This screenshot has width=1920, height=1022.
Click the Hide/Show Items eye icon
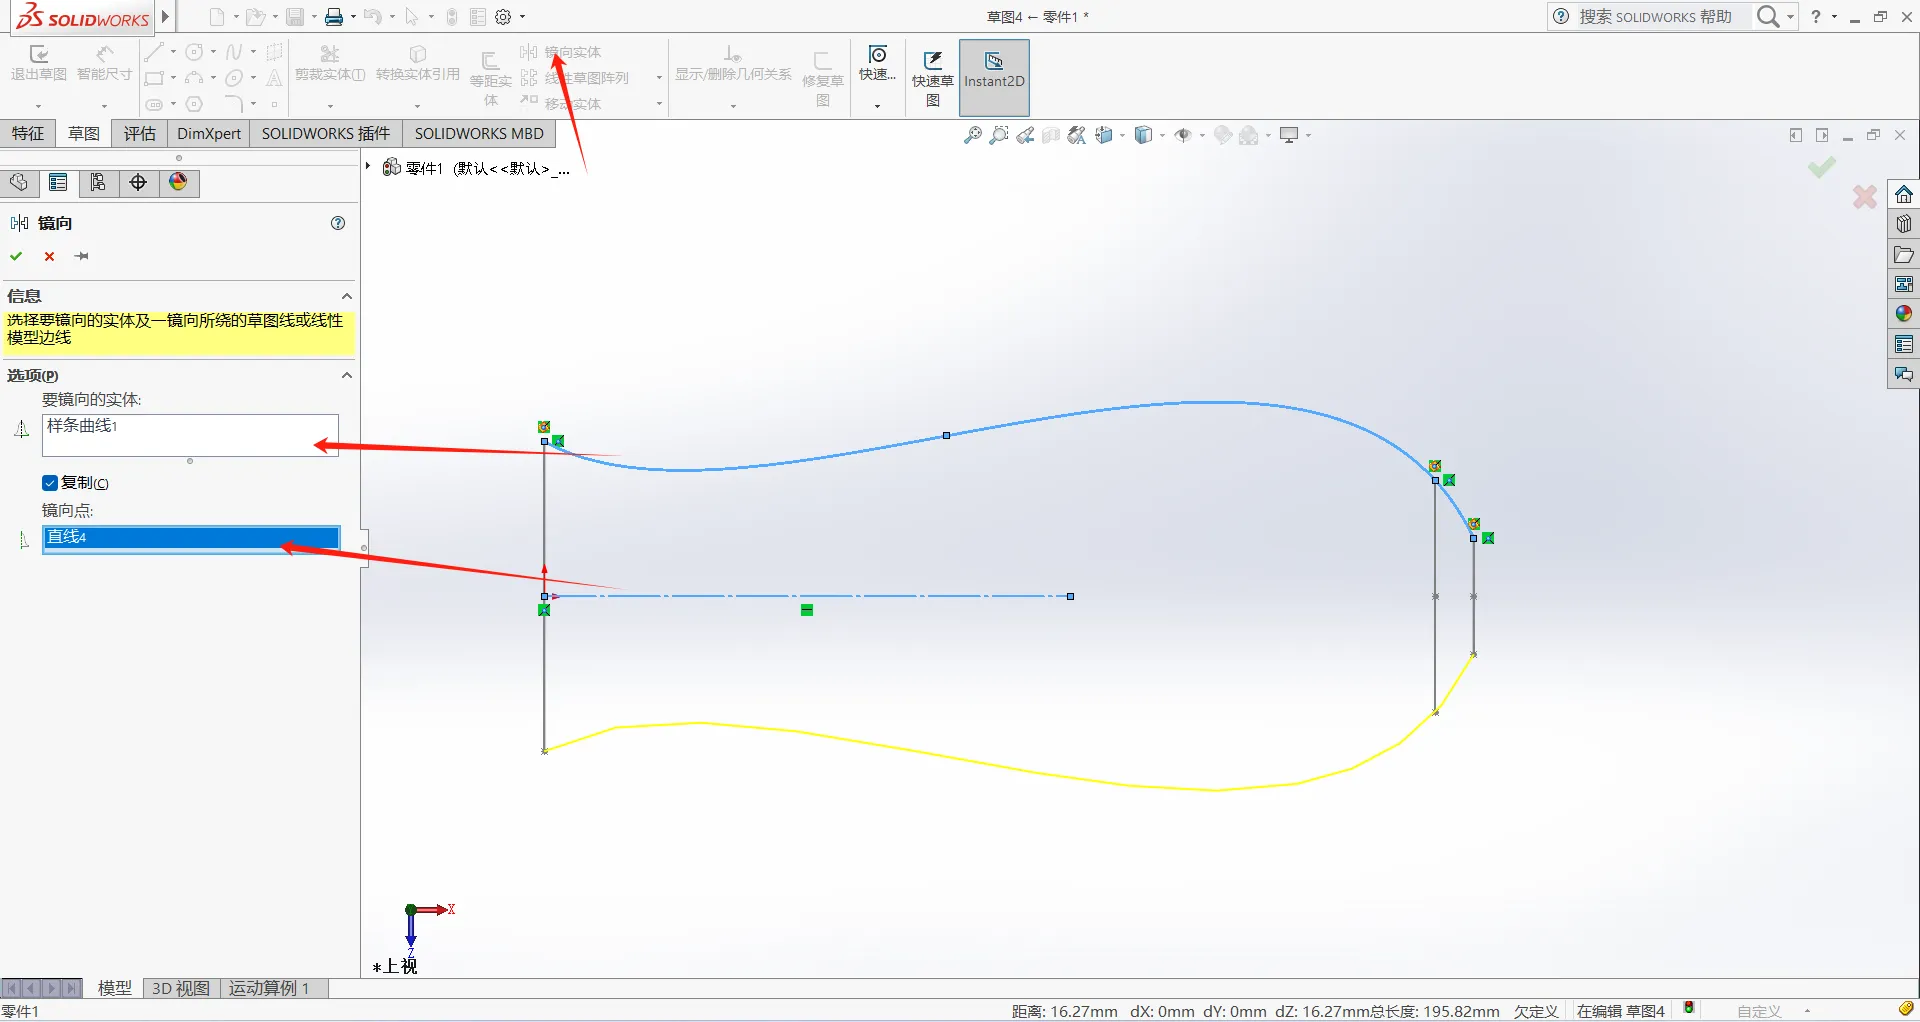(1183, 135)
